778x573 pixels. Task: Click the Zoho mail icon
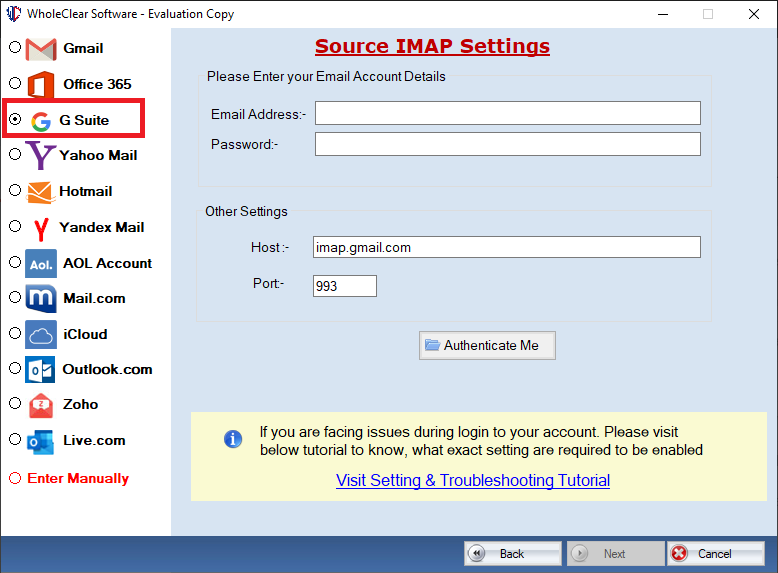tap(41, 405)
